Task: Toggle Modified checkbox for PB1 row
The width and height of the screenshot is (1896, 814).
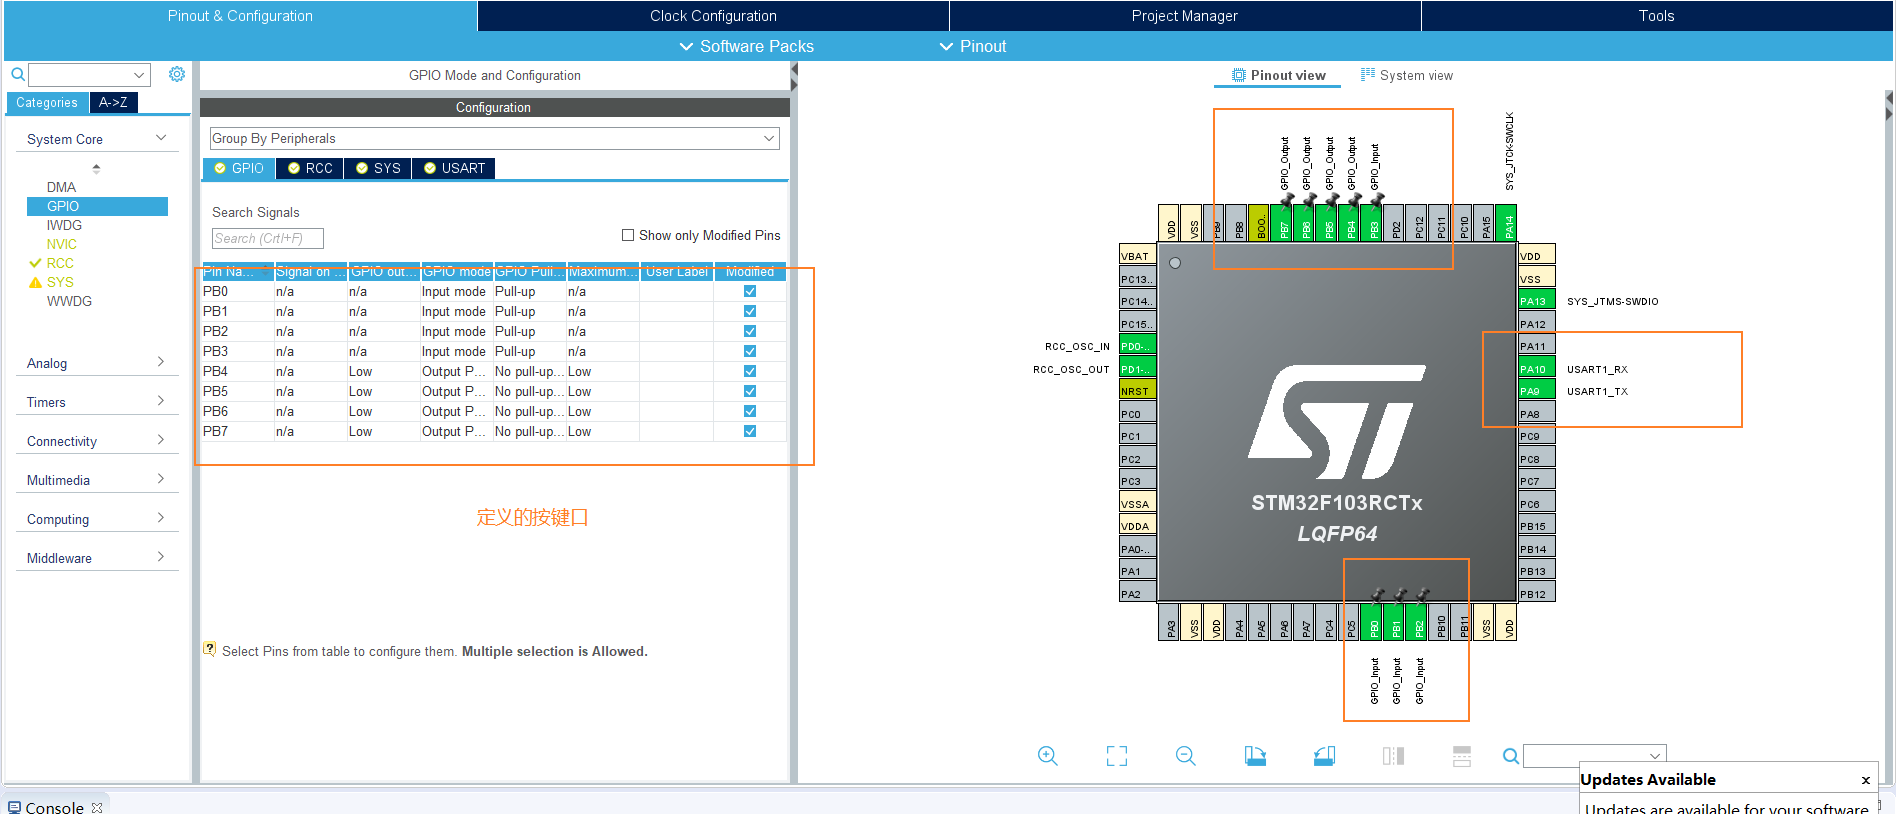Action: [750, 311]
